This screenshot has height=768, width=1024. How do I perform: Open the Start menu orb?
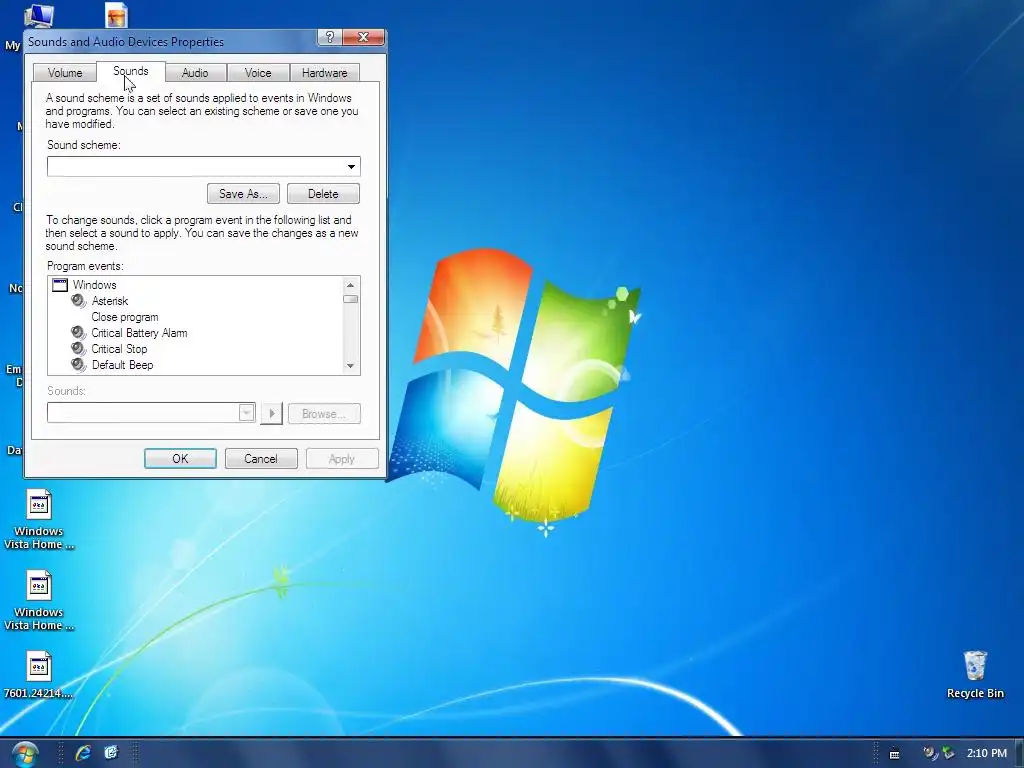click(x=25, y=754)
